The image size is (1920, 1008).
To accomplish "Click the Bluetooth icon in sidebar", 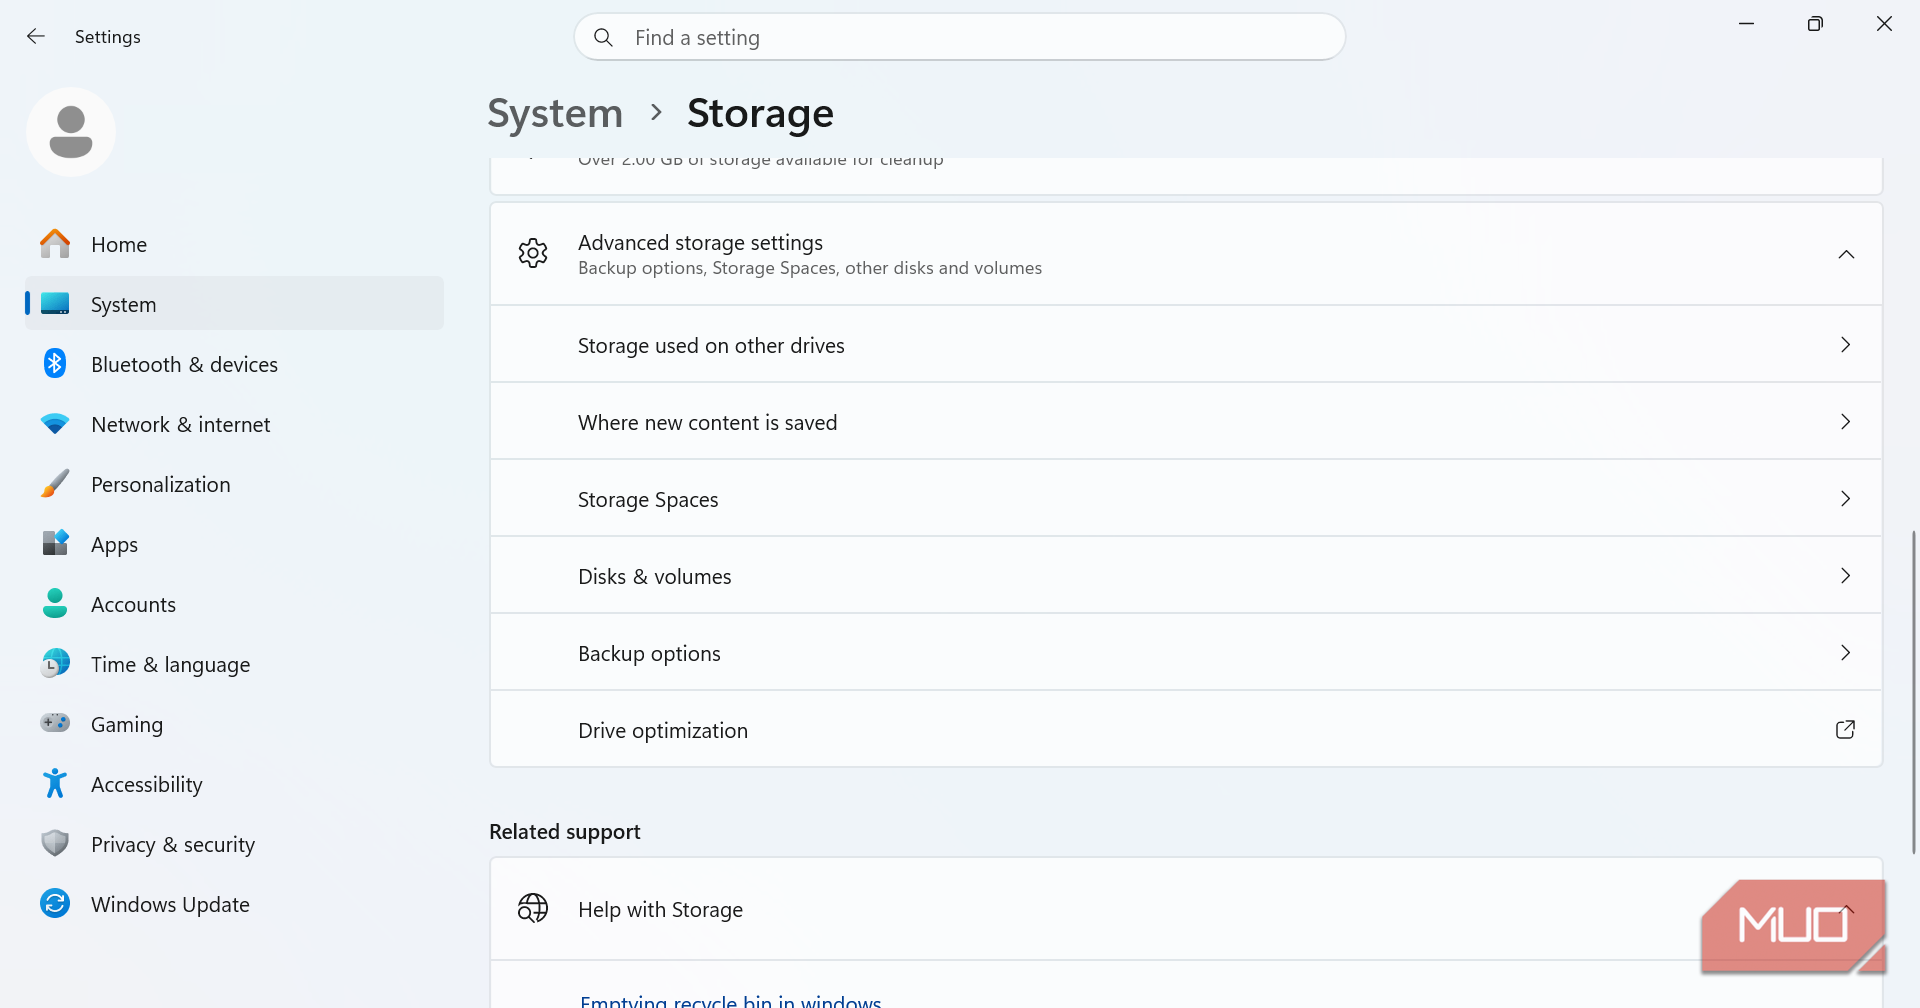I will point(55,364).
